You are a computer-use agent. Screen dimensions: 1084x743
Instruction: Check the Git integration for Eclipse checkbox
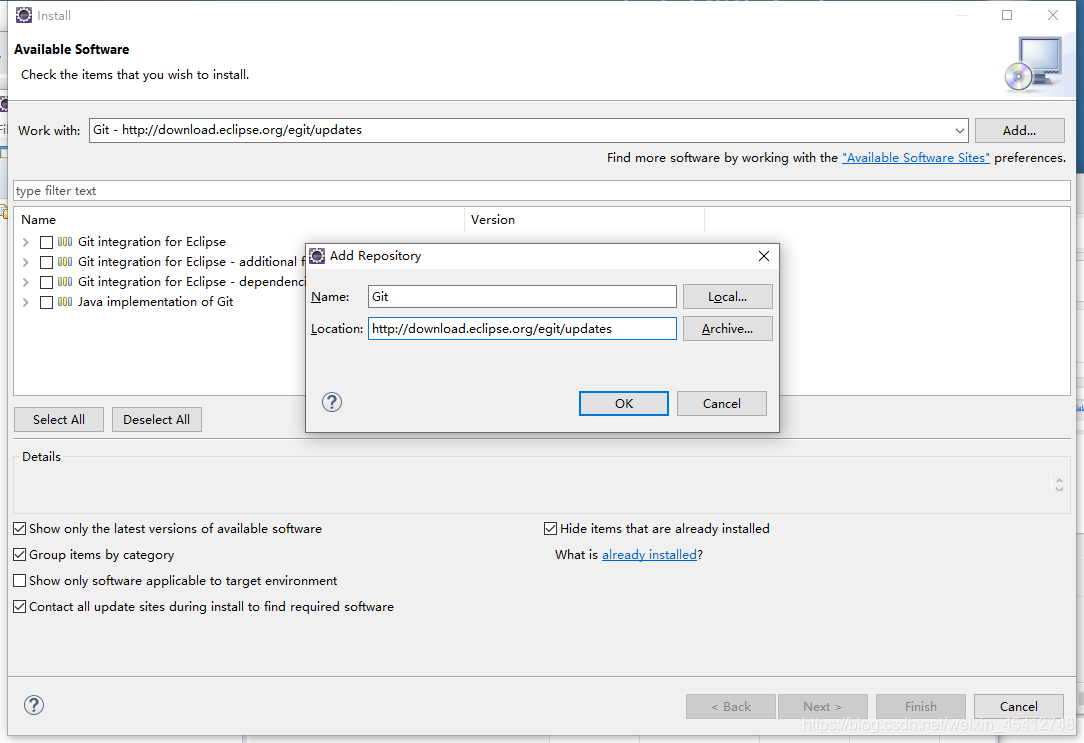tap(46, 243)
